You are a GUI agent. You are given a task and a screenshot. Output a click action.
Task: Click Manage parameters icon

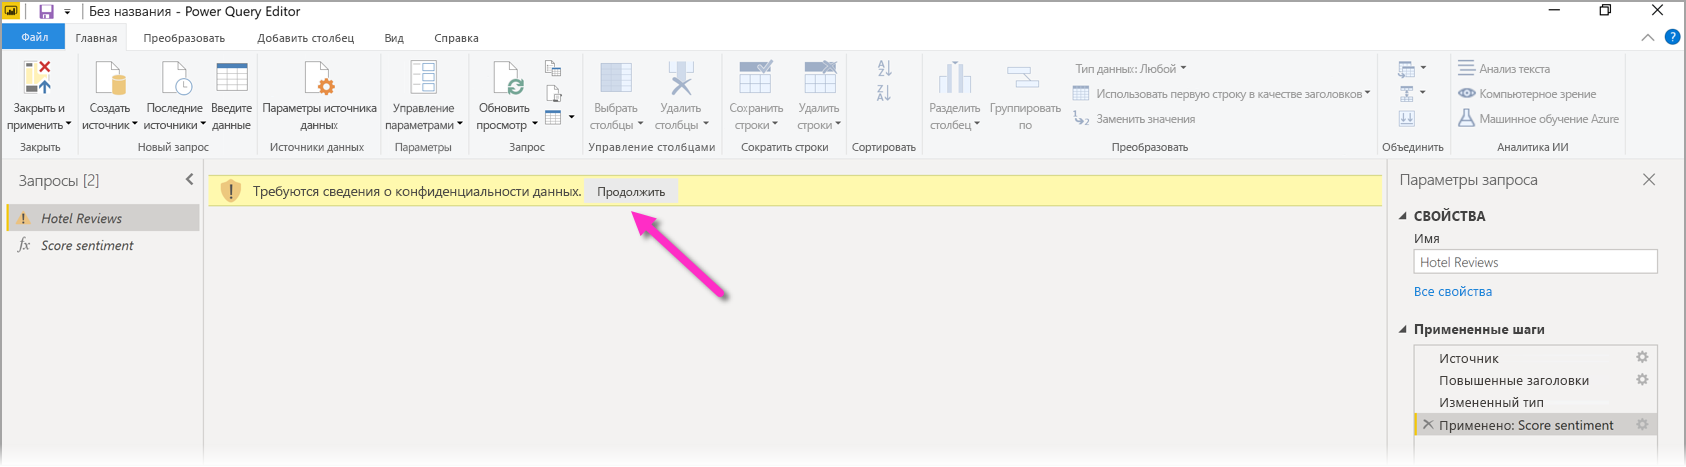[x=423, y=77]
